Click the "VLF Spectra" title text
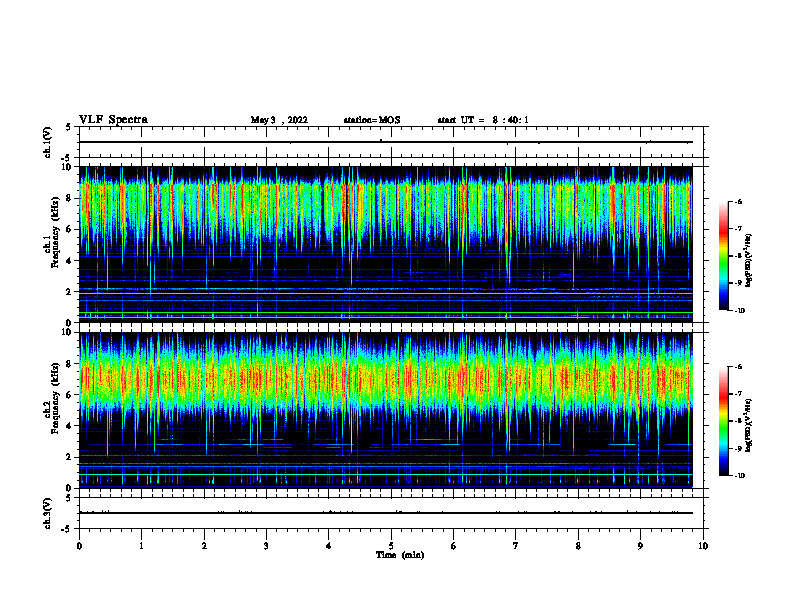This screenshot has width=792, height=612. click(x=113, y=120)
